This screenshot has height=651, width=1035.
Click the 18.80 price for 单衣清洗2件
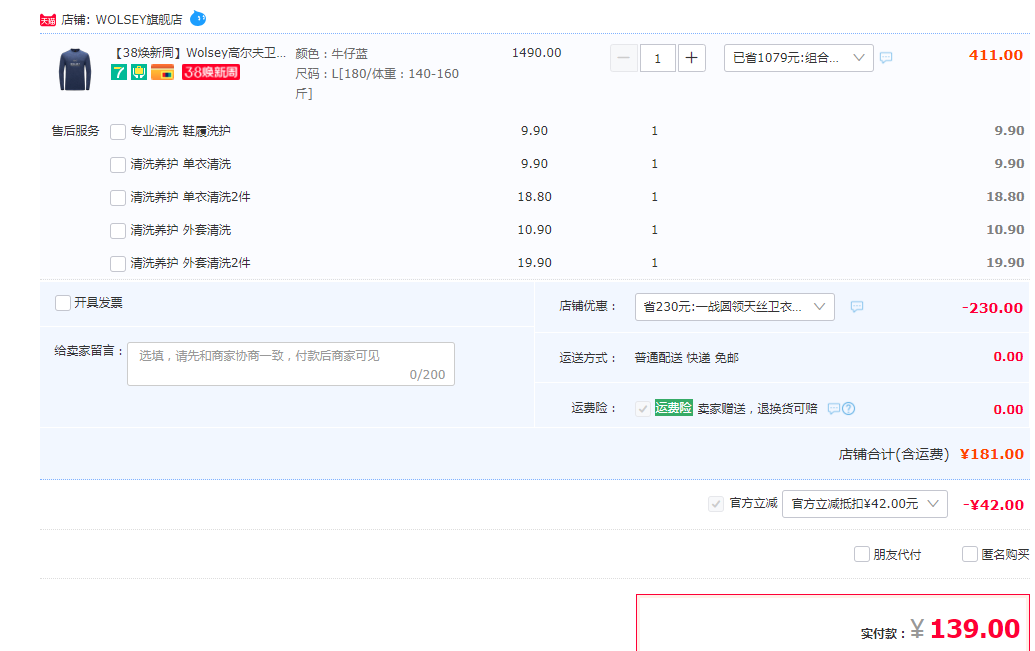(535, 197)
